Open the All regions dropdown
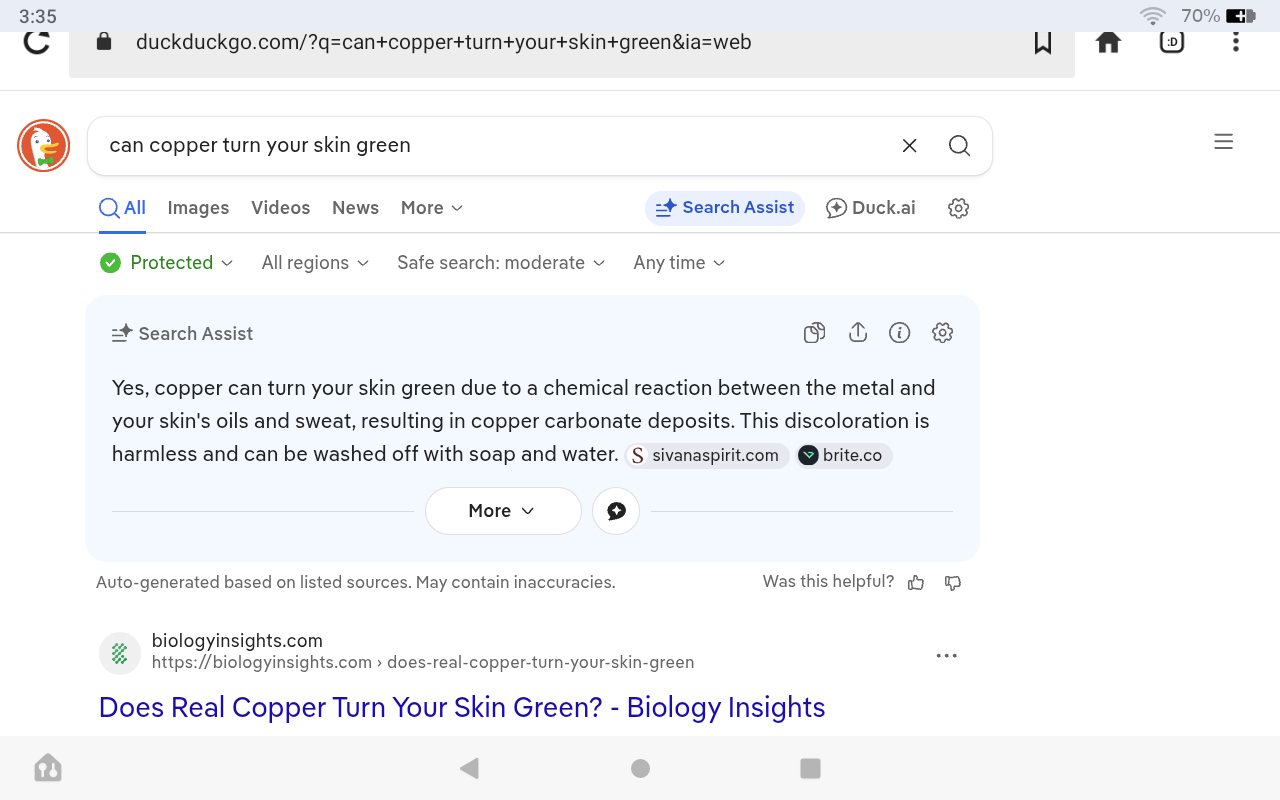This screenshot has width=1280, height=800. tap(315, 263)
